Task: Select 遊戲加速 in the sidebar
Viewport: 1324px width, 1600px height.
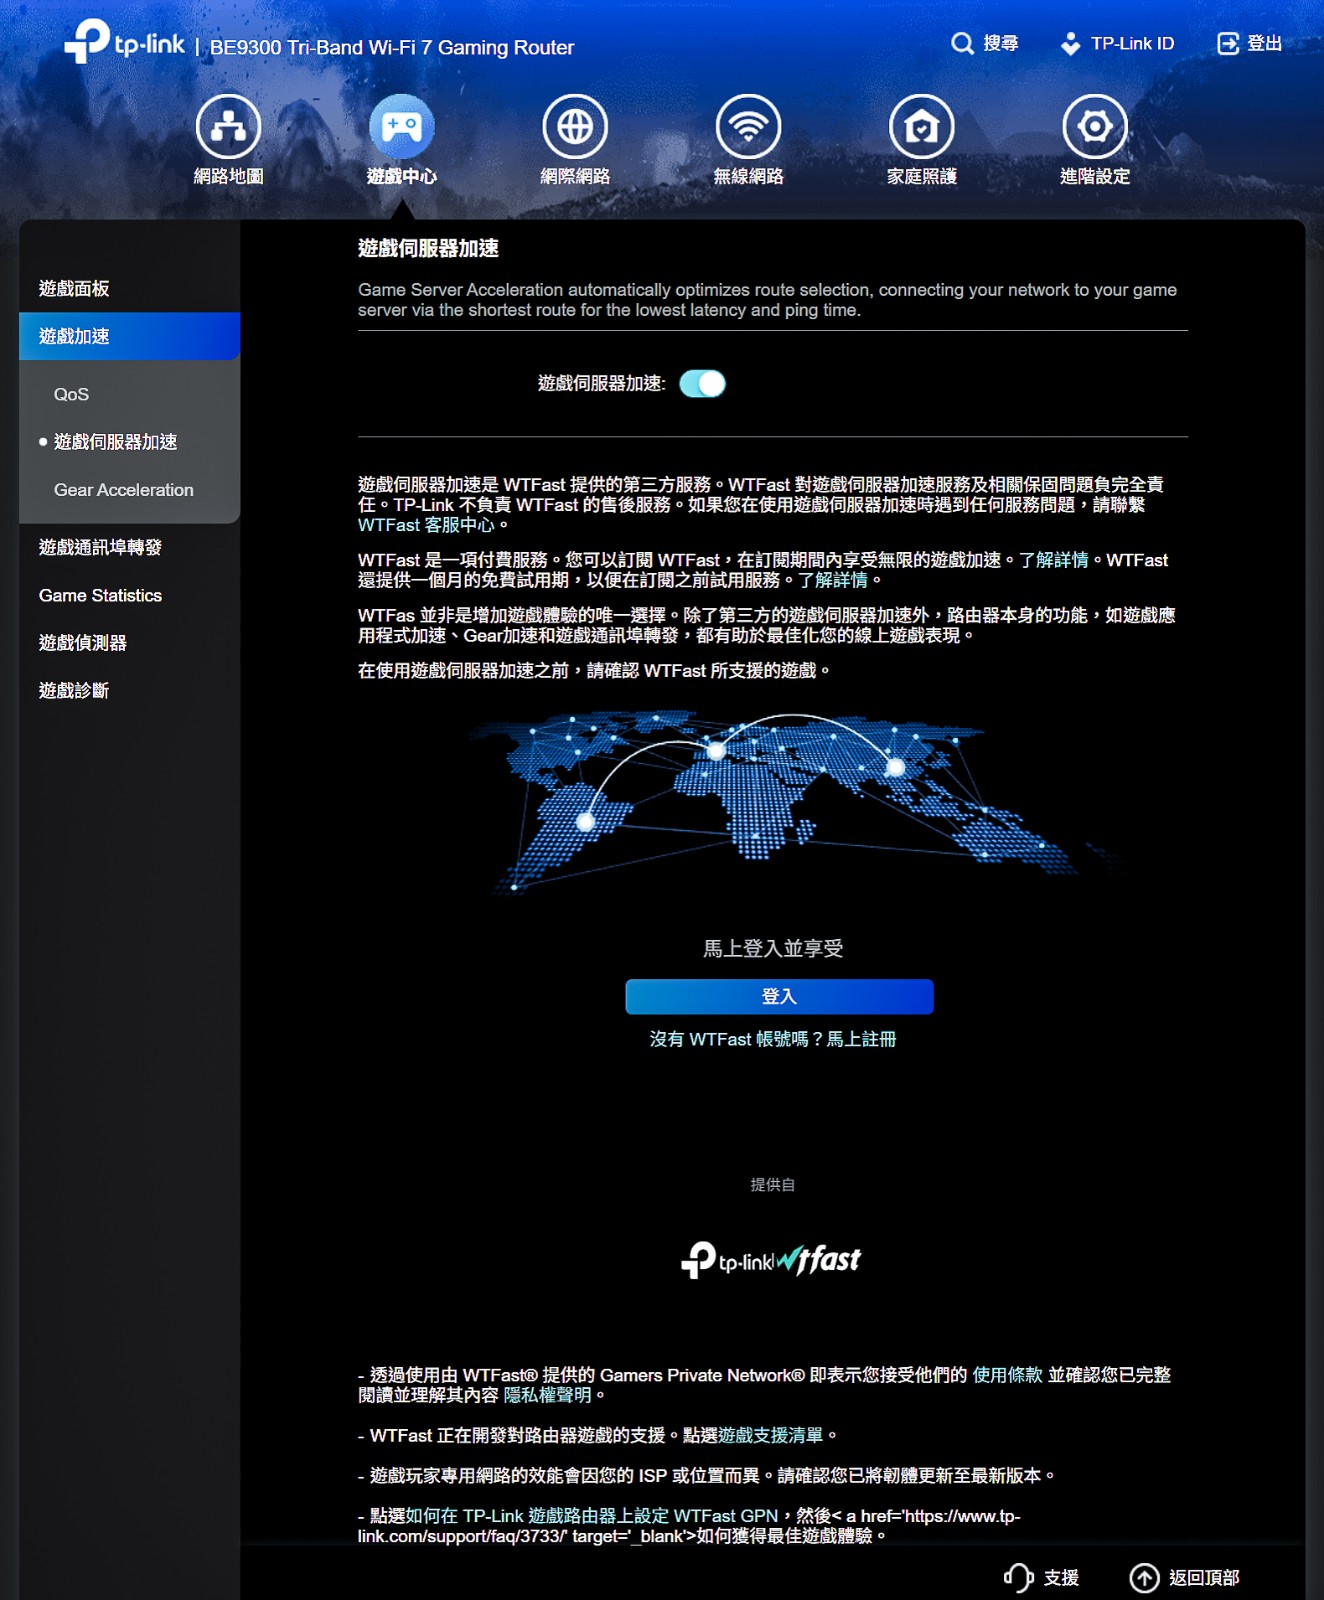Action: [130, 336]
